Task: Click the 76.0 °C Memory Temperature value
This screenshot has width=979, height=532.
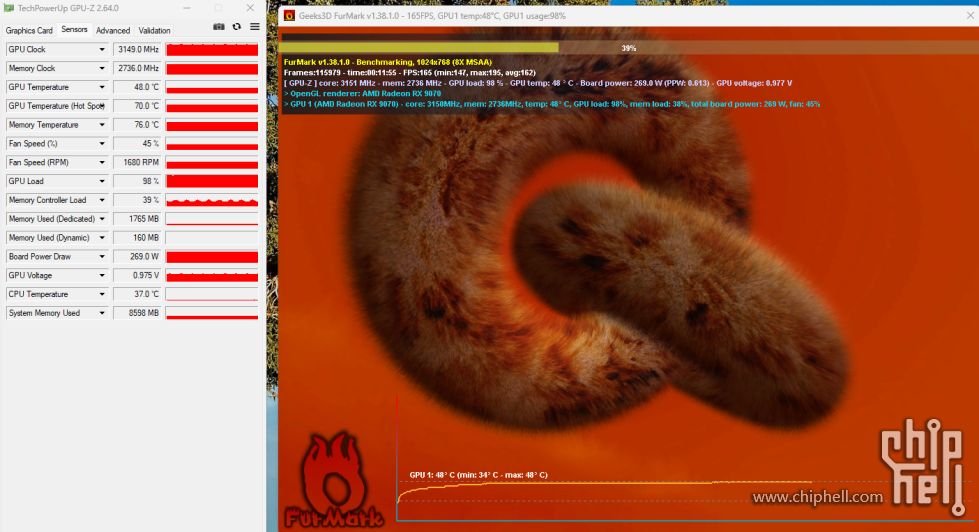Action: [137, 125]
